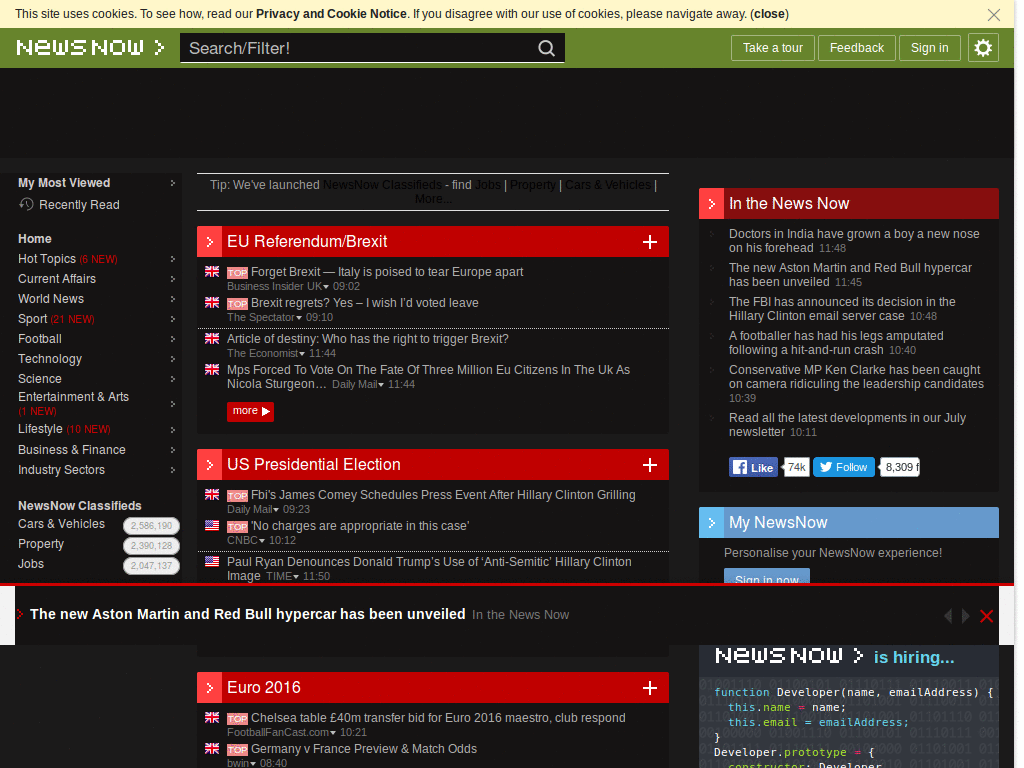Click the (close) link in cookie notice
The height and width of the screenshot is (768, 1024).
pyautogui.click(x=769, y=14)
